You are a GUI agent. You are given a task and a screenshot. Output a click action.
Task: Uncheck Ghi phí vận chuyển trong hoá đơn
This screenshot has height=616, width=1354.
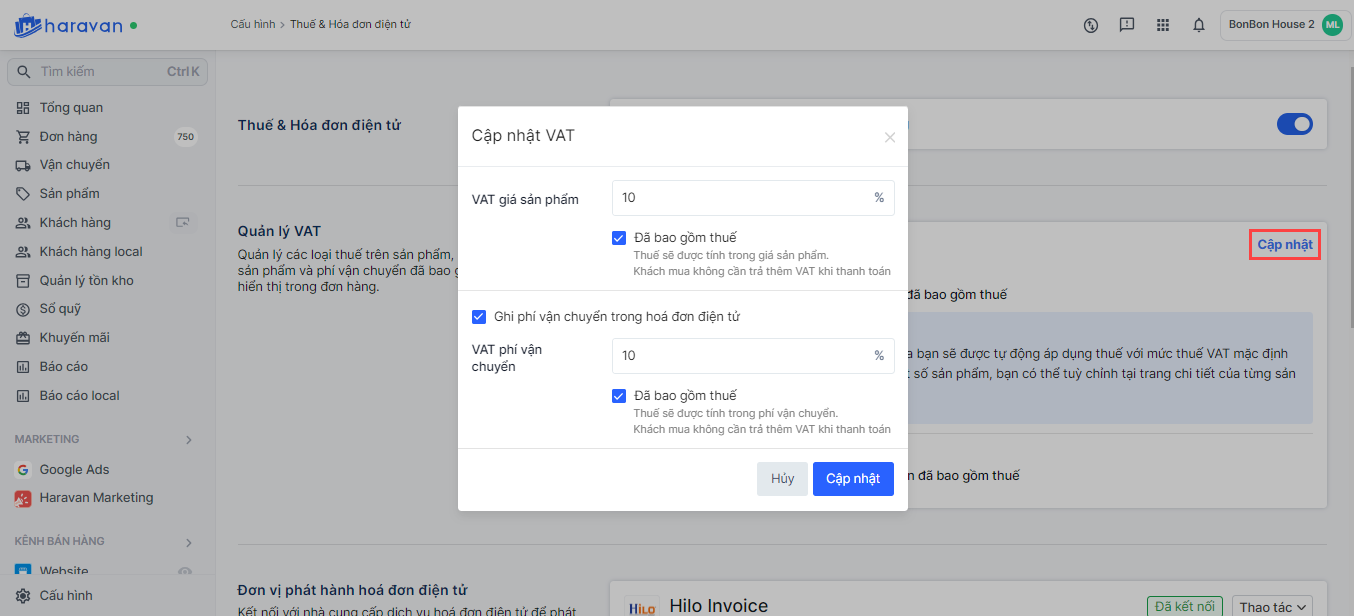479,317
